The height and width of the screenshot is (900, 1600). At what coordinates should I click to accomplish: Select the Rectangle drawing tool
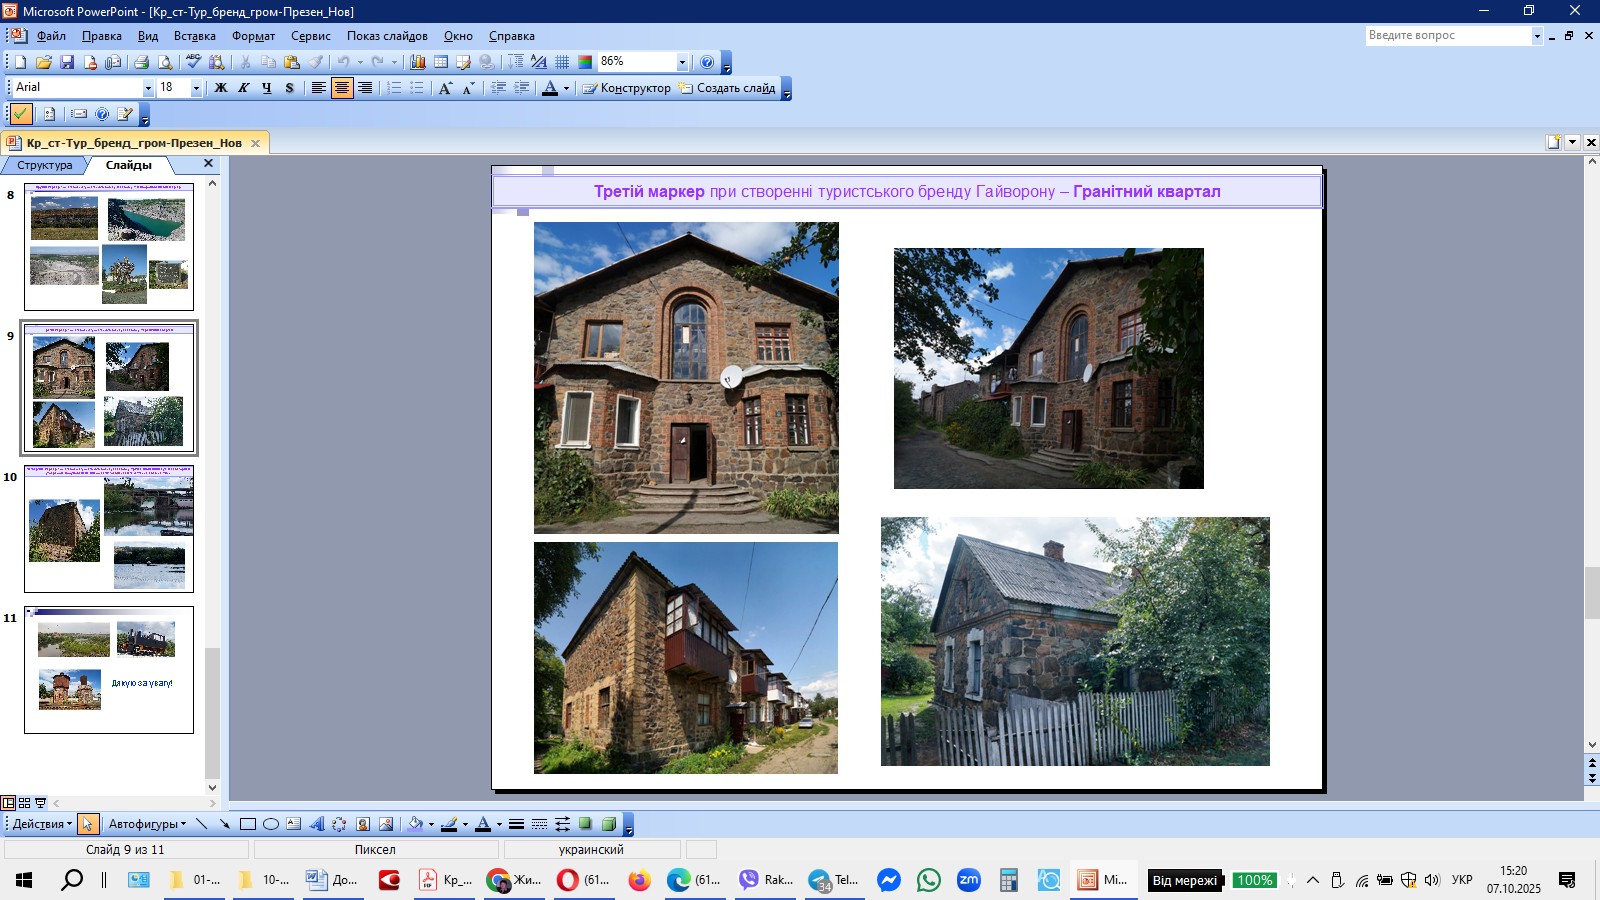click(x=247, y=824)
